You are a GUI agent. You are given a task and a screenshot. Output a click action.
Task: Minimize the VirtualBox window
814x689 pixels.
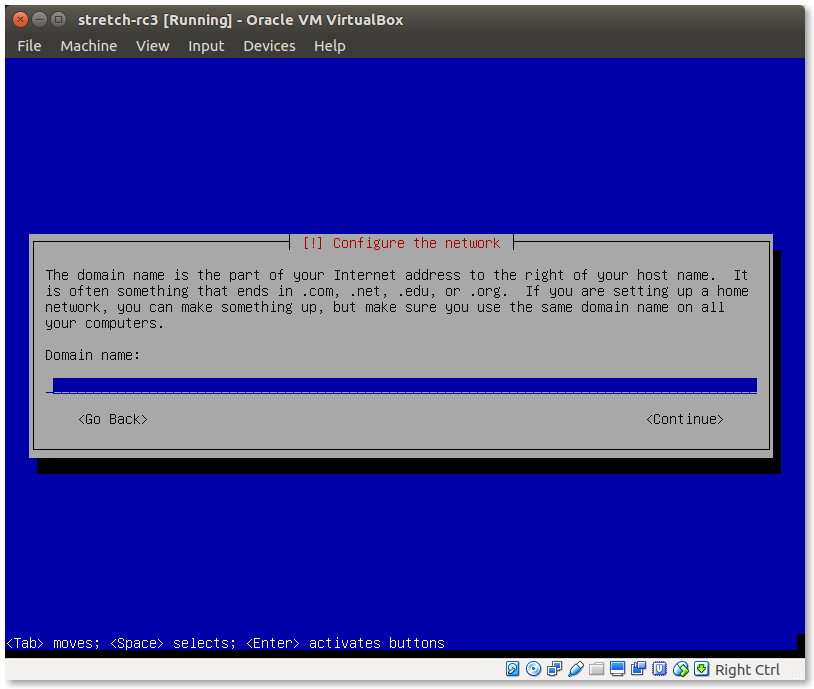pyautogui.click(x=39, y=20)
